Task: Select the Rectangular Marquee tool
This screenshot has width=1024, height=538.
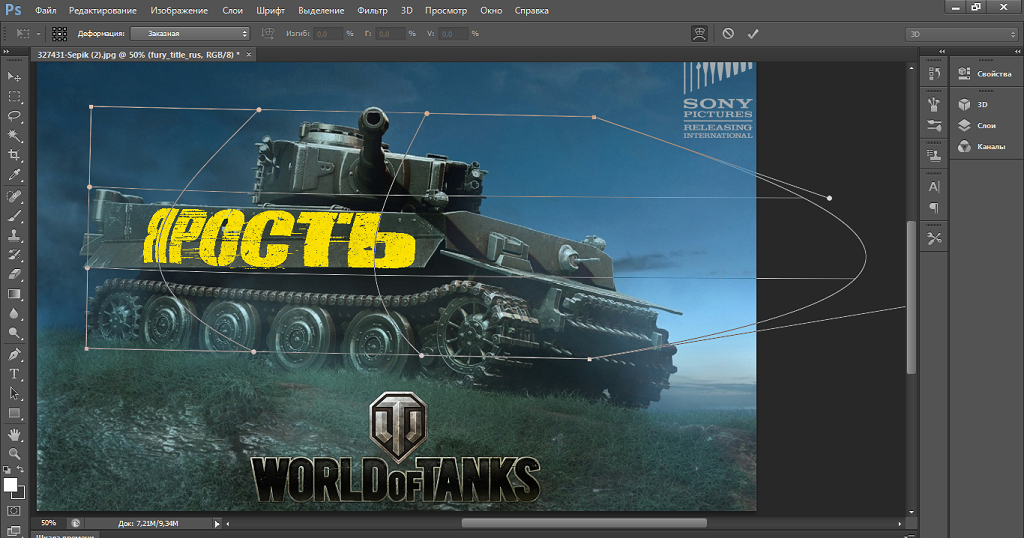Action: point(14,97)
